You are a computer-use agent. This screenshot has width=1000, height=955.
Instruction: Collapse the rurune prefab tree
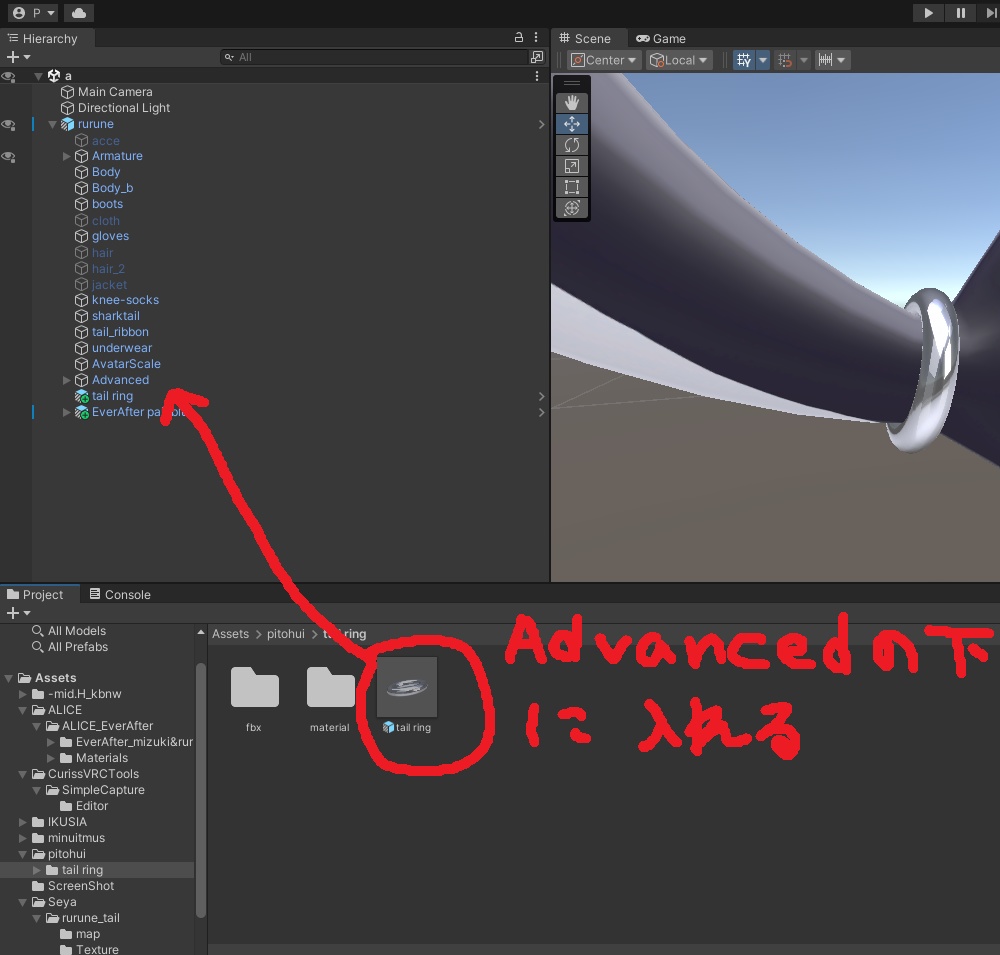[x=53, y=124]
